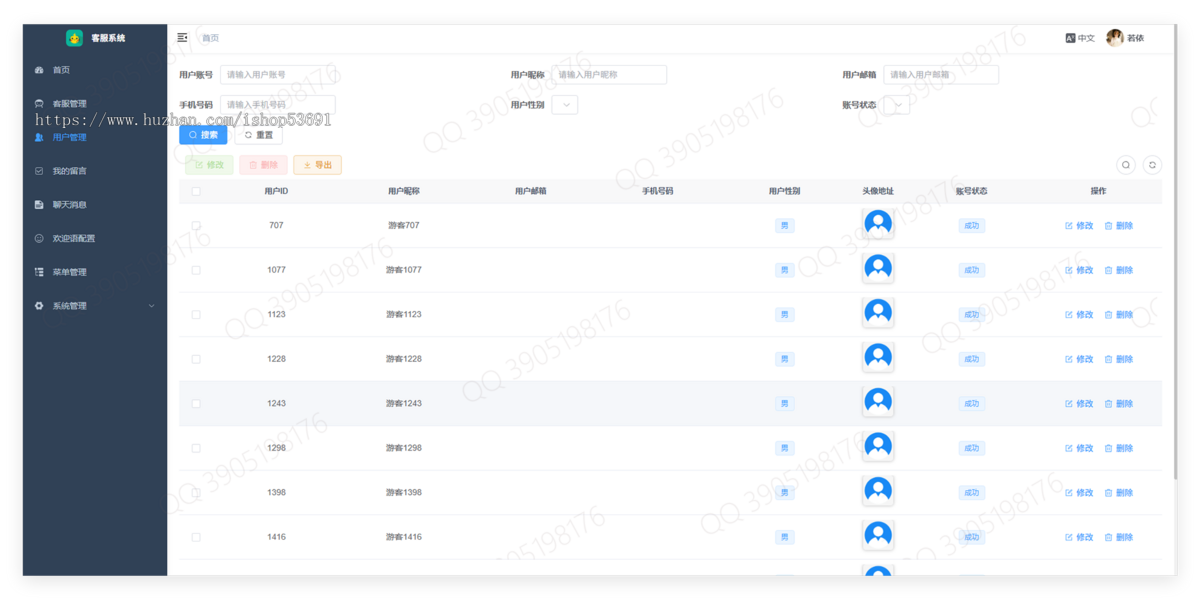
Task: Open avatar image for user 1243
Action: click(x=878, y=402)
